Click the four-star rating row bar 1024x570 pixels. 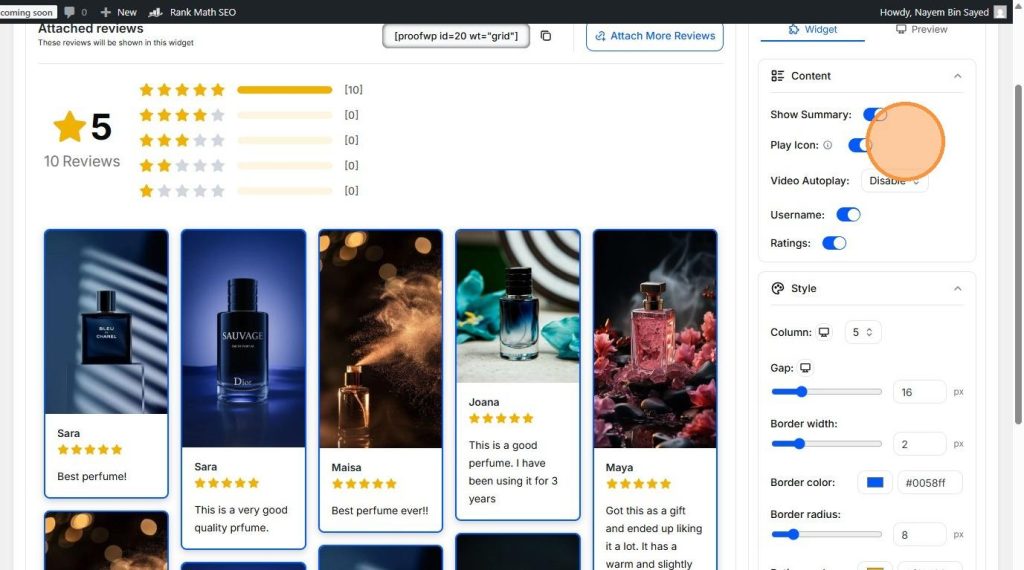(285, 115)
